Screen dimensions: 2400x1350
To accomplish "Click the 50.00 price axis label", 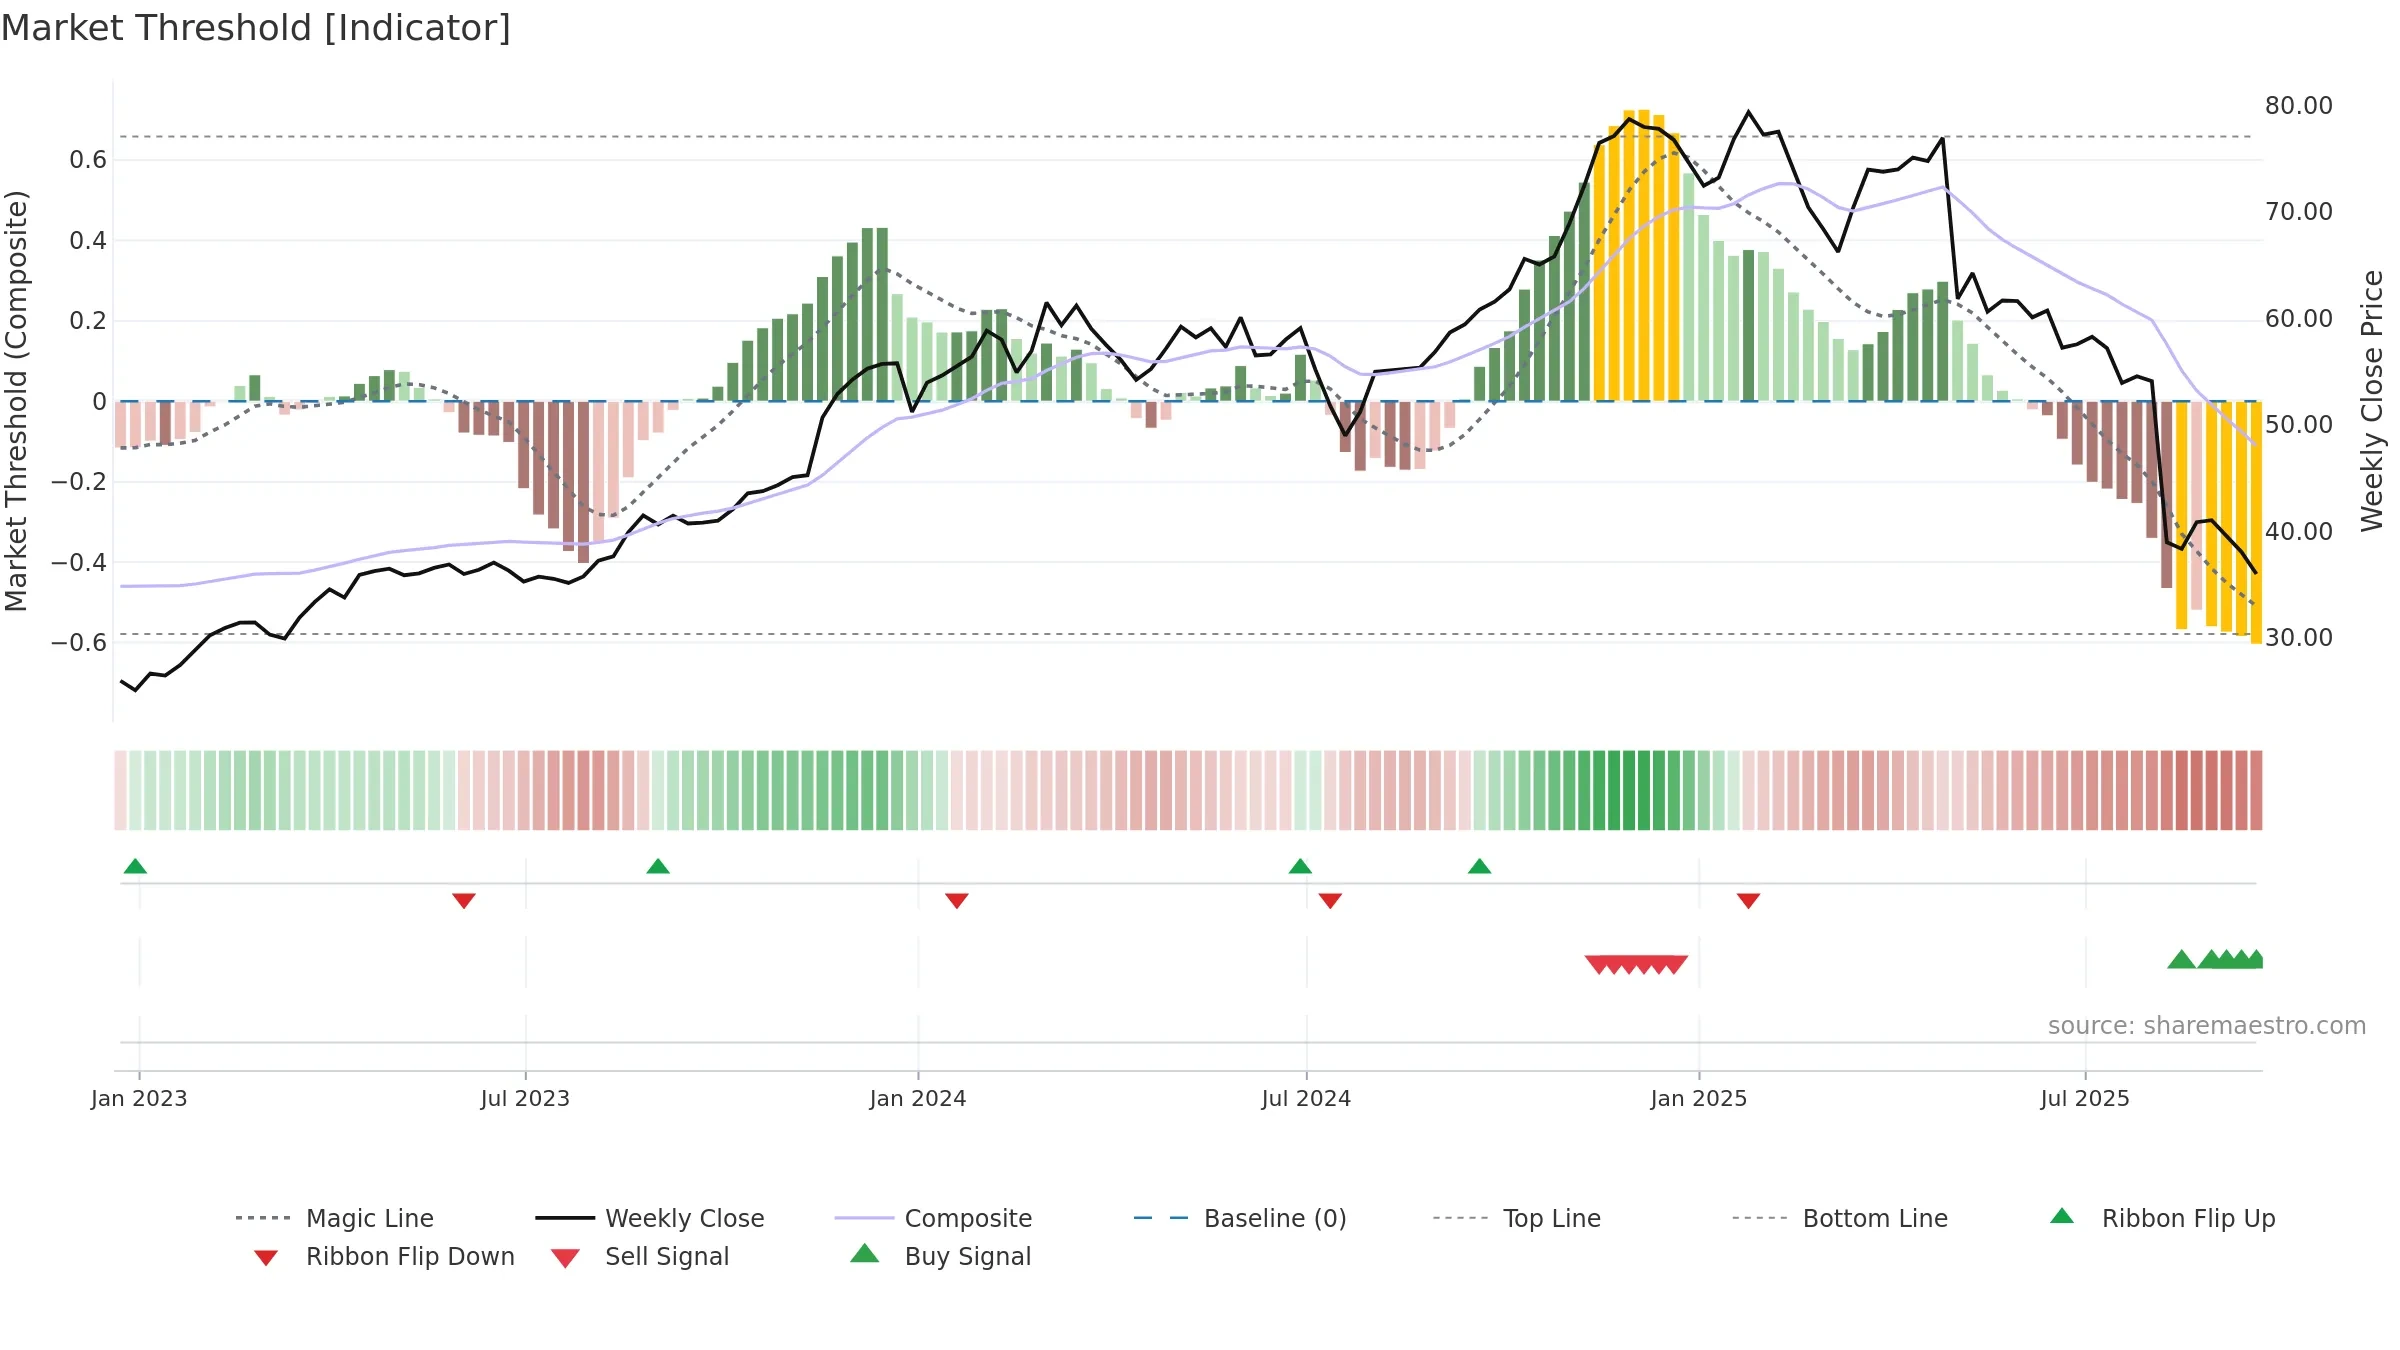I will 2299,425.
